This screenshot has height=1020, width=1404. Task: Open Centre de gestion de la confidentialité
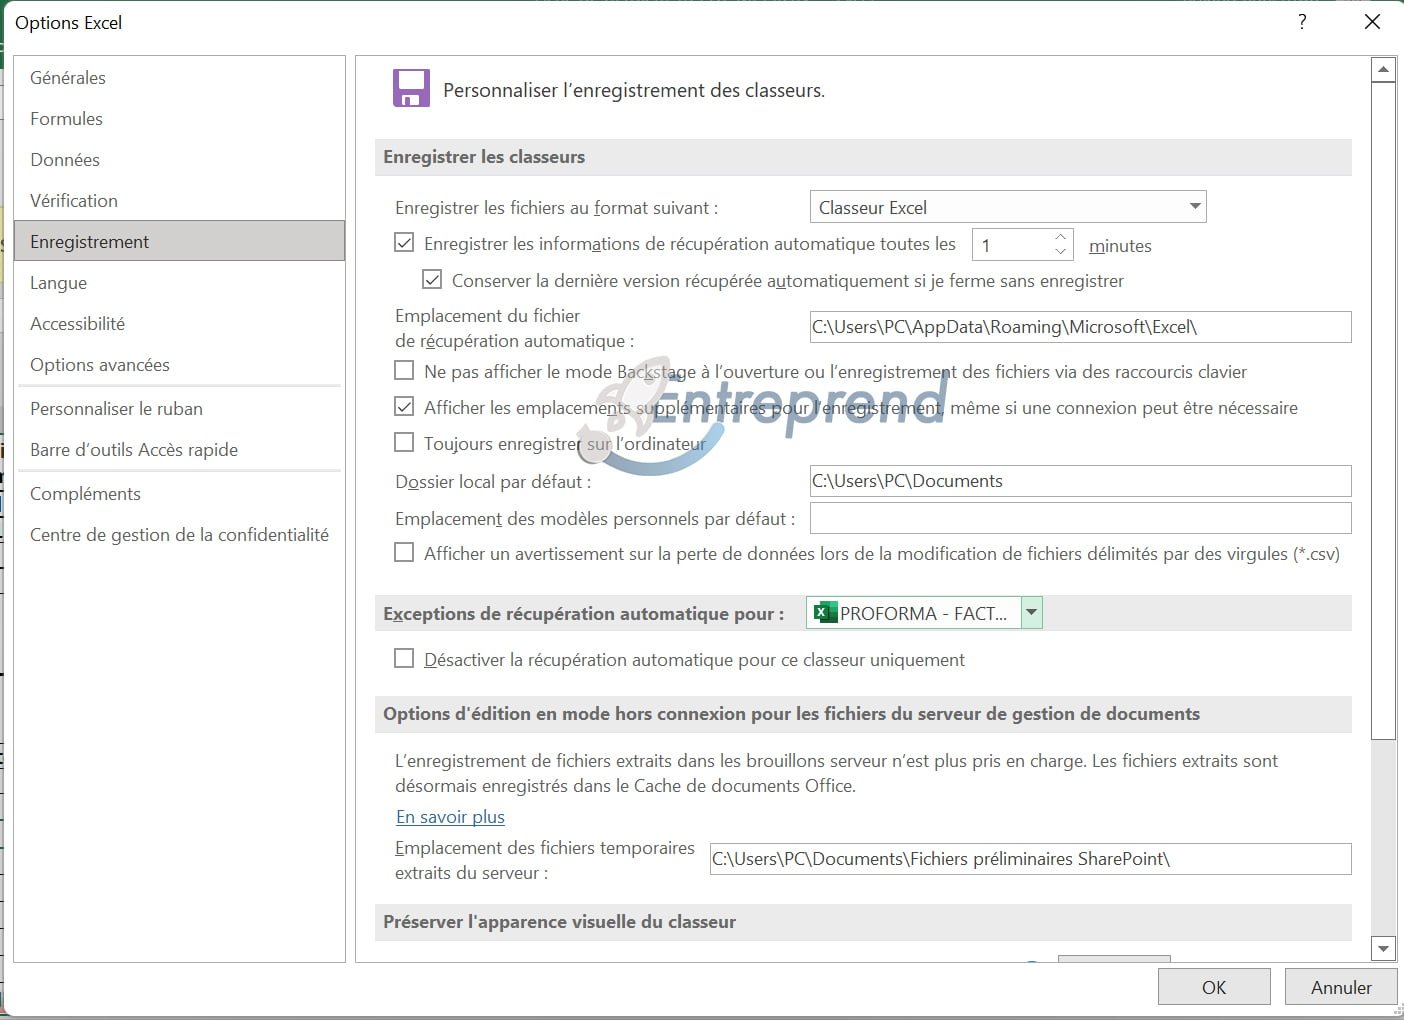click(179, 535)
